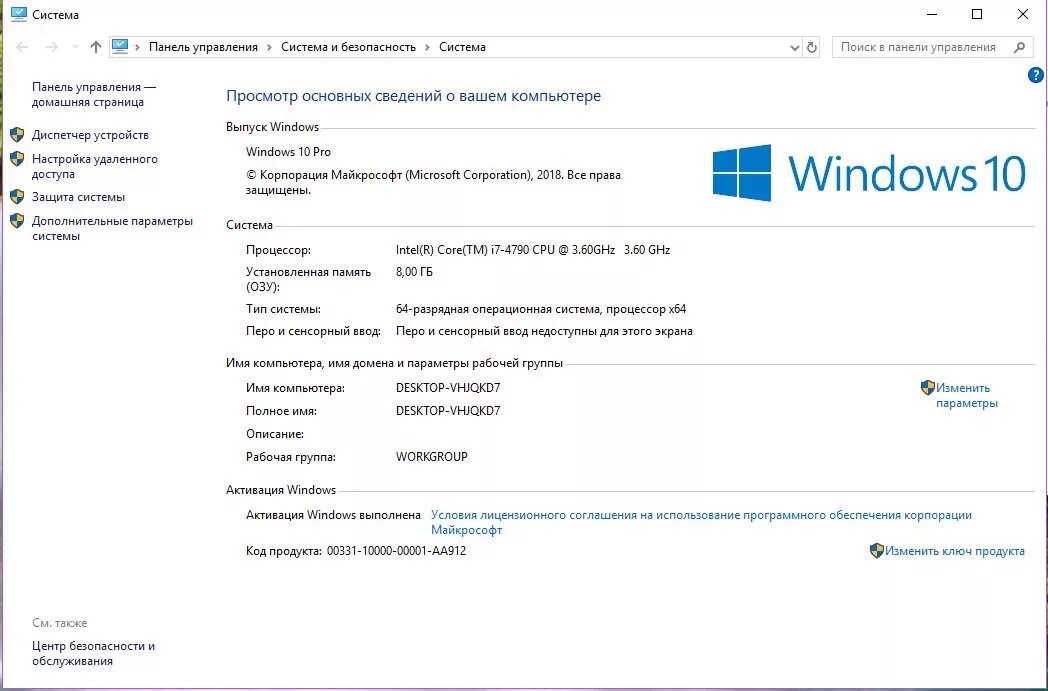Click the Windows 10 logo image
This screenshot has width=1048, height=691.
pos(869,173)
